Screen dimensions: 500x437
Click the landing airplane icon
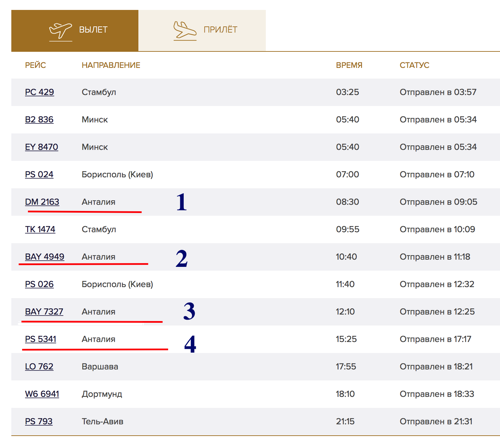pos(185,30)
